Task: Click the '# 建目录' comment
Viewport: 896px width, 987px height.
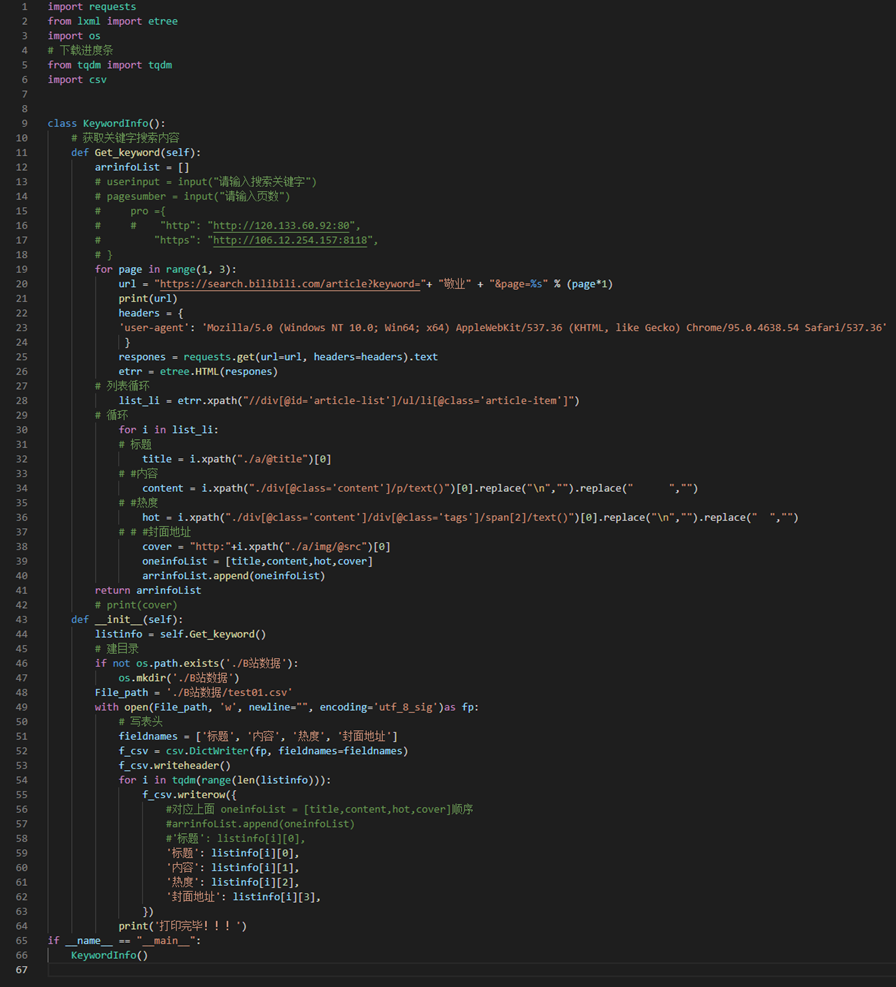Action: pyautogui.click(x=116, y=648)
